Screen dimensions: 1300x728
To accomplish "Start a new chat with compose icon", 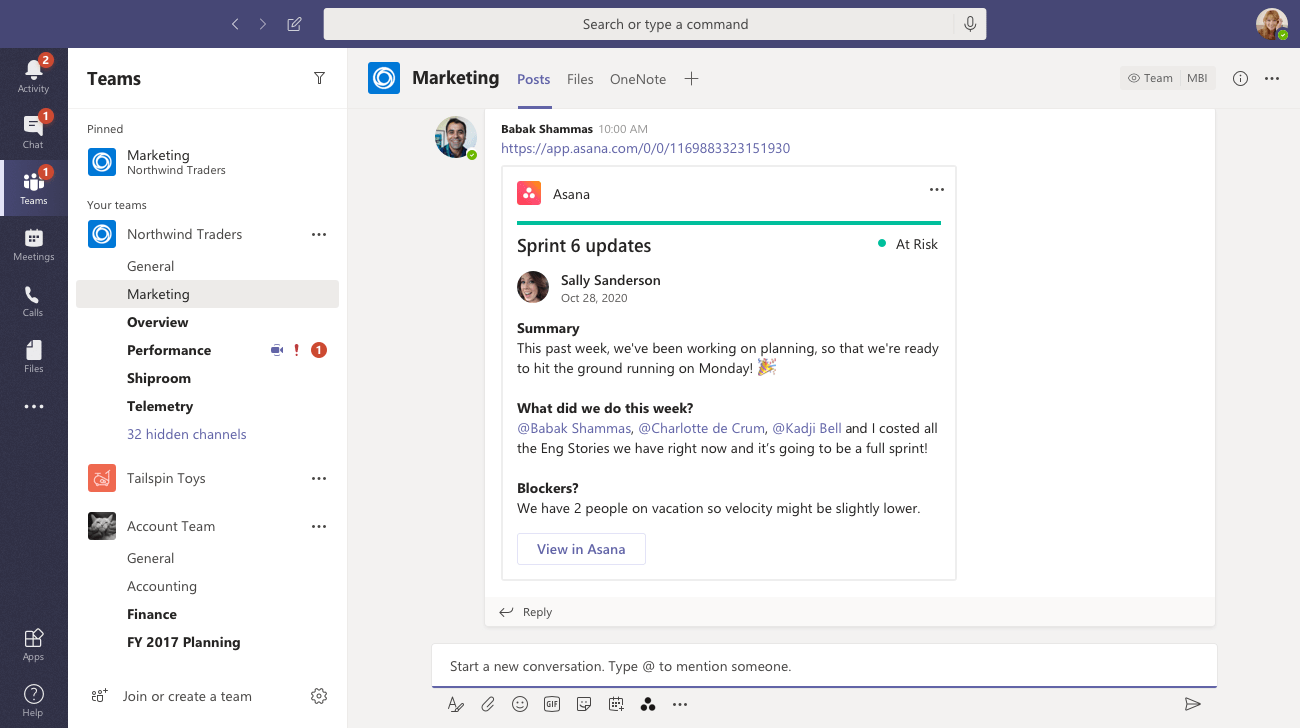I will pyautogui.click(x=294, y=24).
